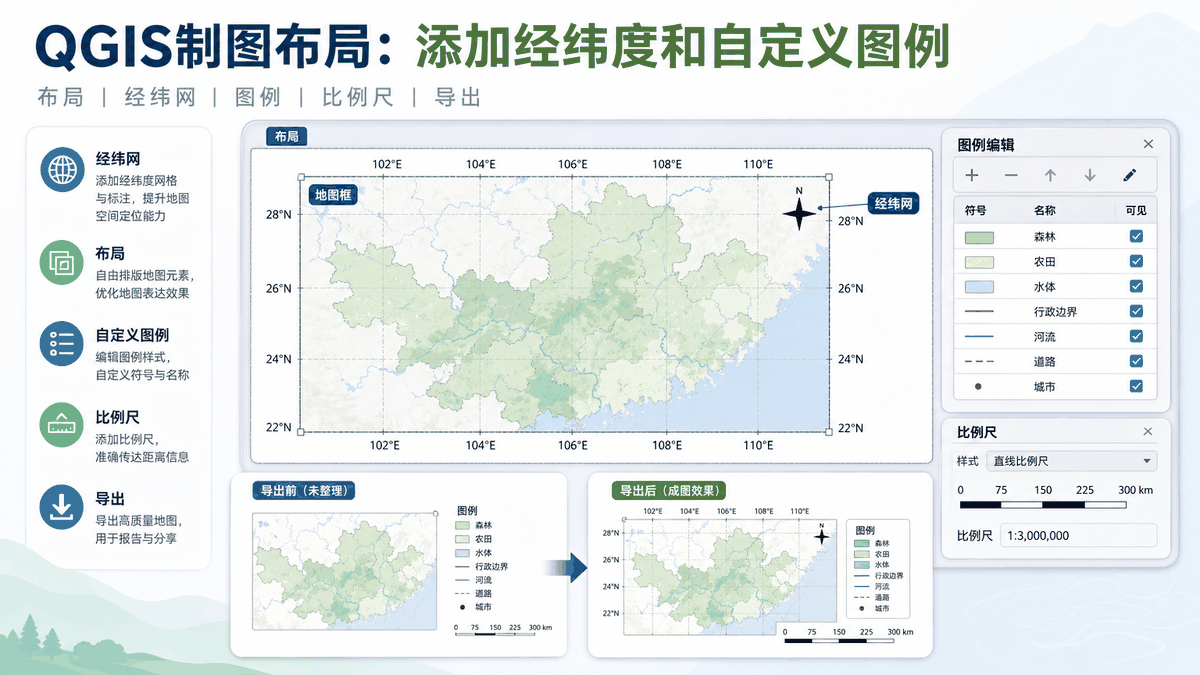Click the 城市 dot symbol
The width and height of the screenshot is (1200, 675).
click(979, 386)
